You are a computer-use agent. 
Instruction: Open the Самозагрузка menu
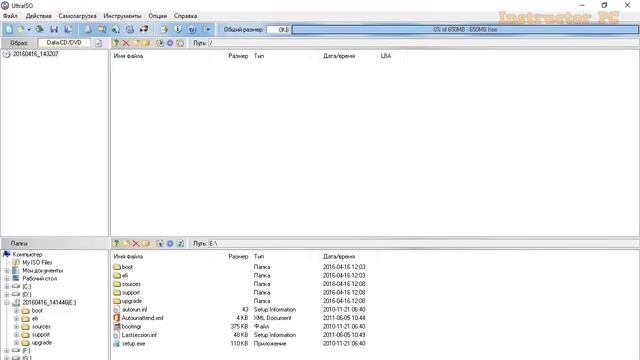pos(78,16)
